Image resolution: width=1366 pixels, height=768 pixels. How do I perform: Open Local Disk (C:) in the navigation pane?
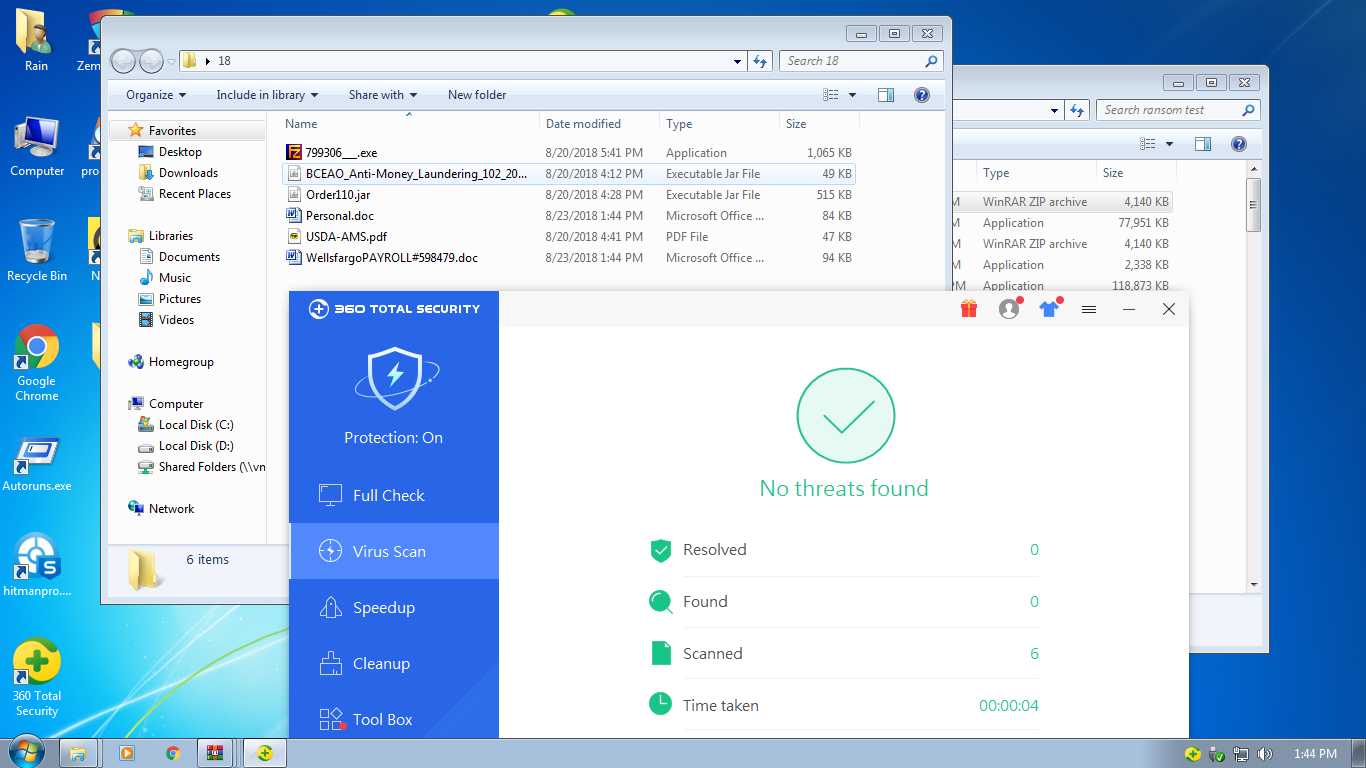pyautogui.click(x=196, y=425)
